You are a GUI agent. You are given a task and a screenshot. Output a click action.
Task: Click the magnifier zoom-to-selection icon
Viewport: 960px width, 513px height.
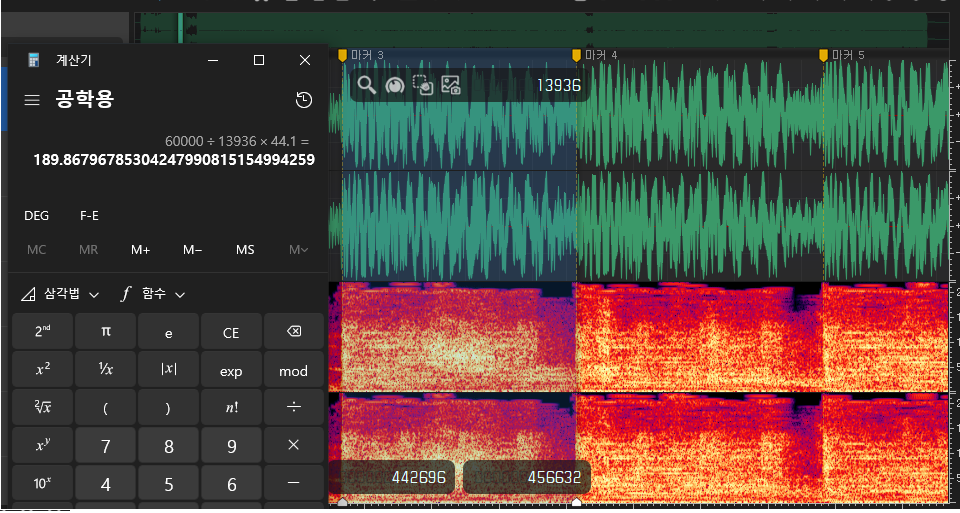click(367, 85)
